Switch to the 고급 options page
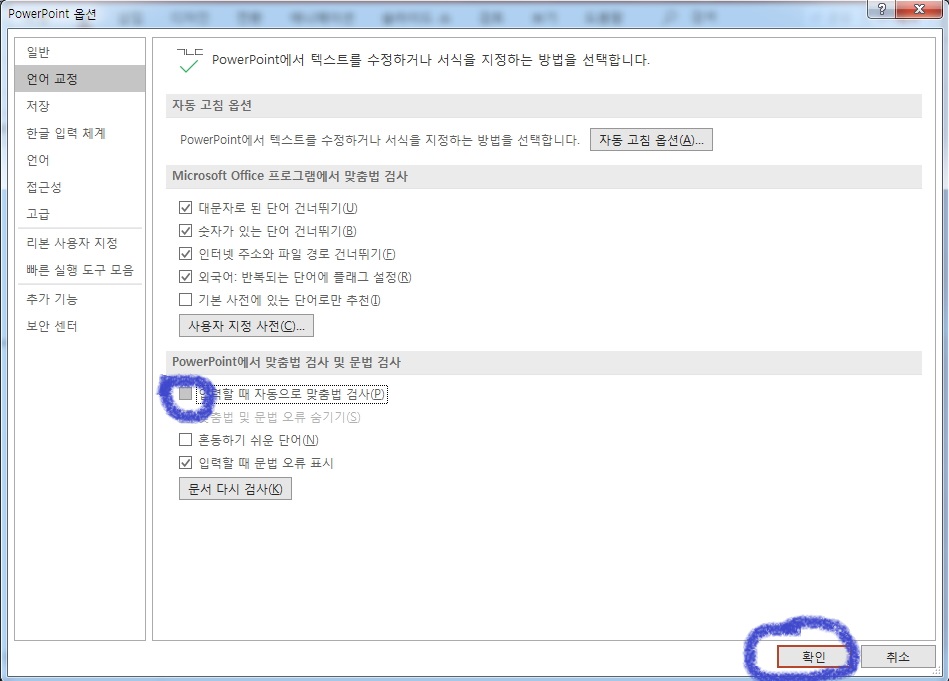 [x=80, y=214]
